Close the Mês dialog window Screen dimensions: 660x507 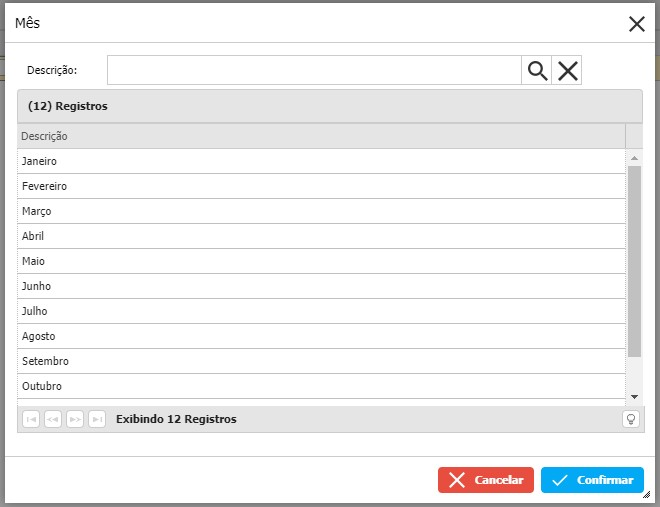tap(636, 24)
